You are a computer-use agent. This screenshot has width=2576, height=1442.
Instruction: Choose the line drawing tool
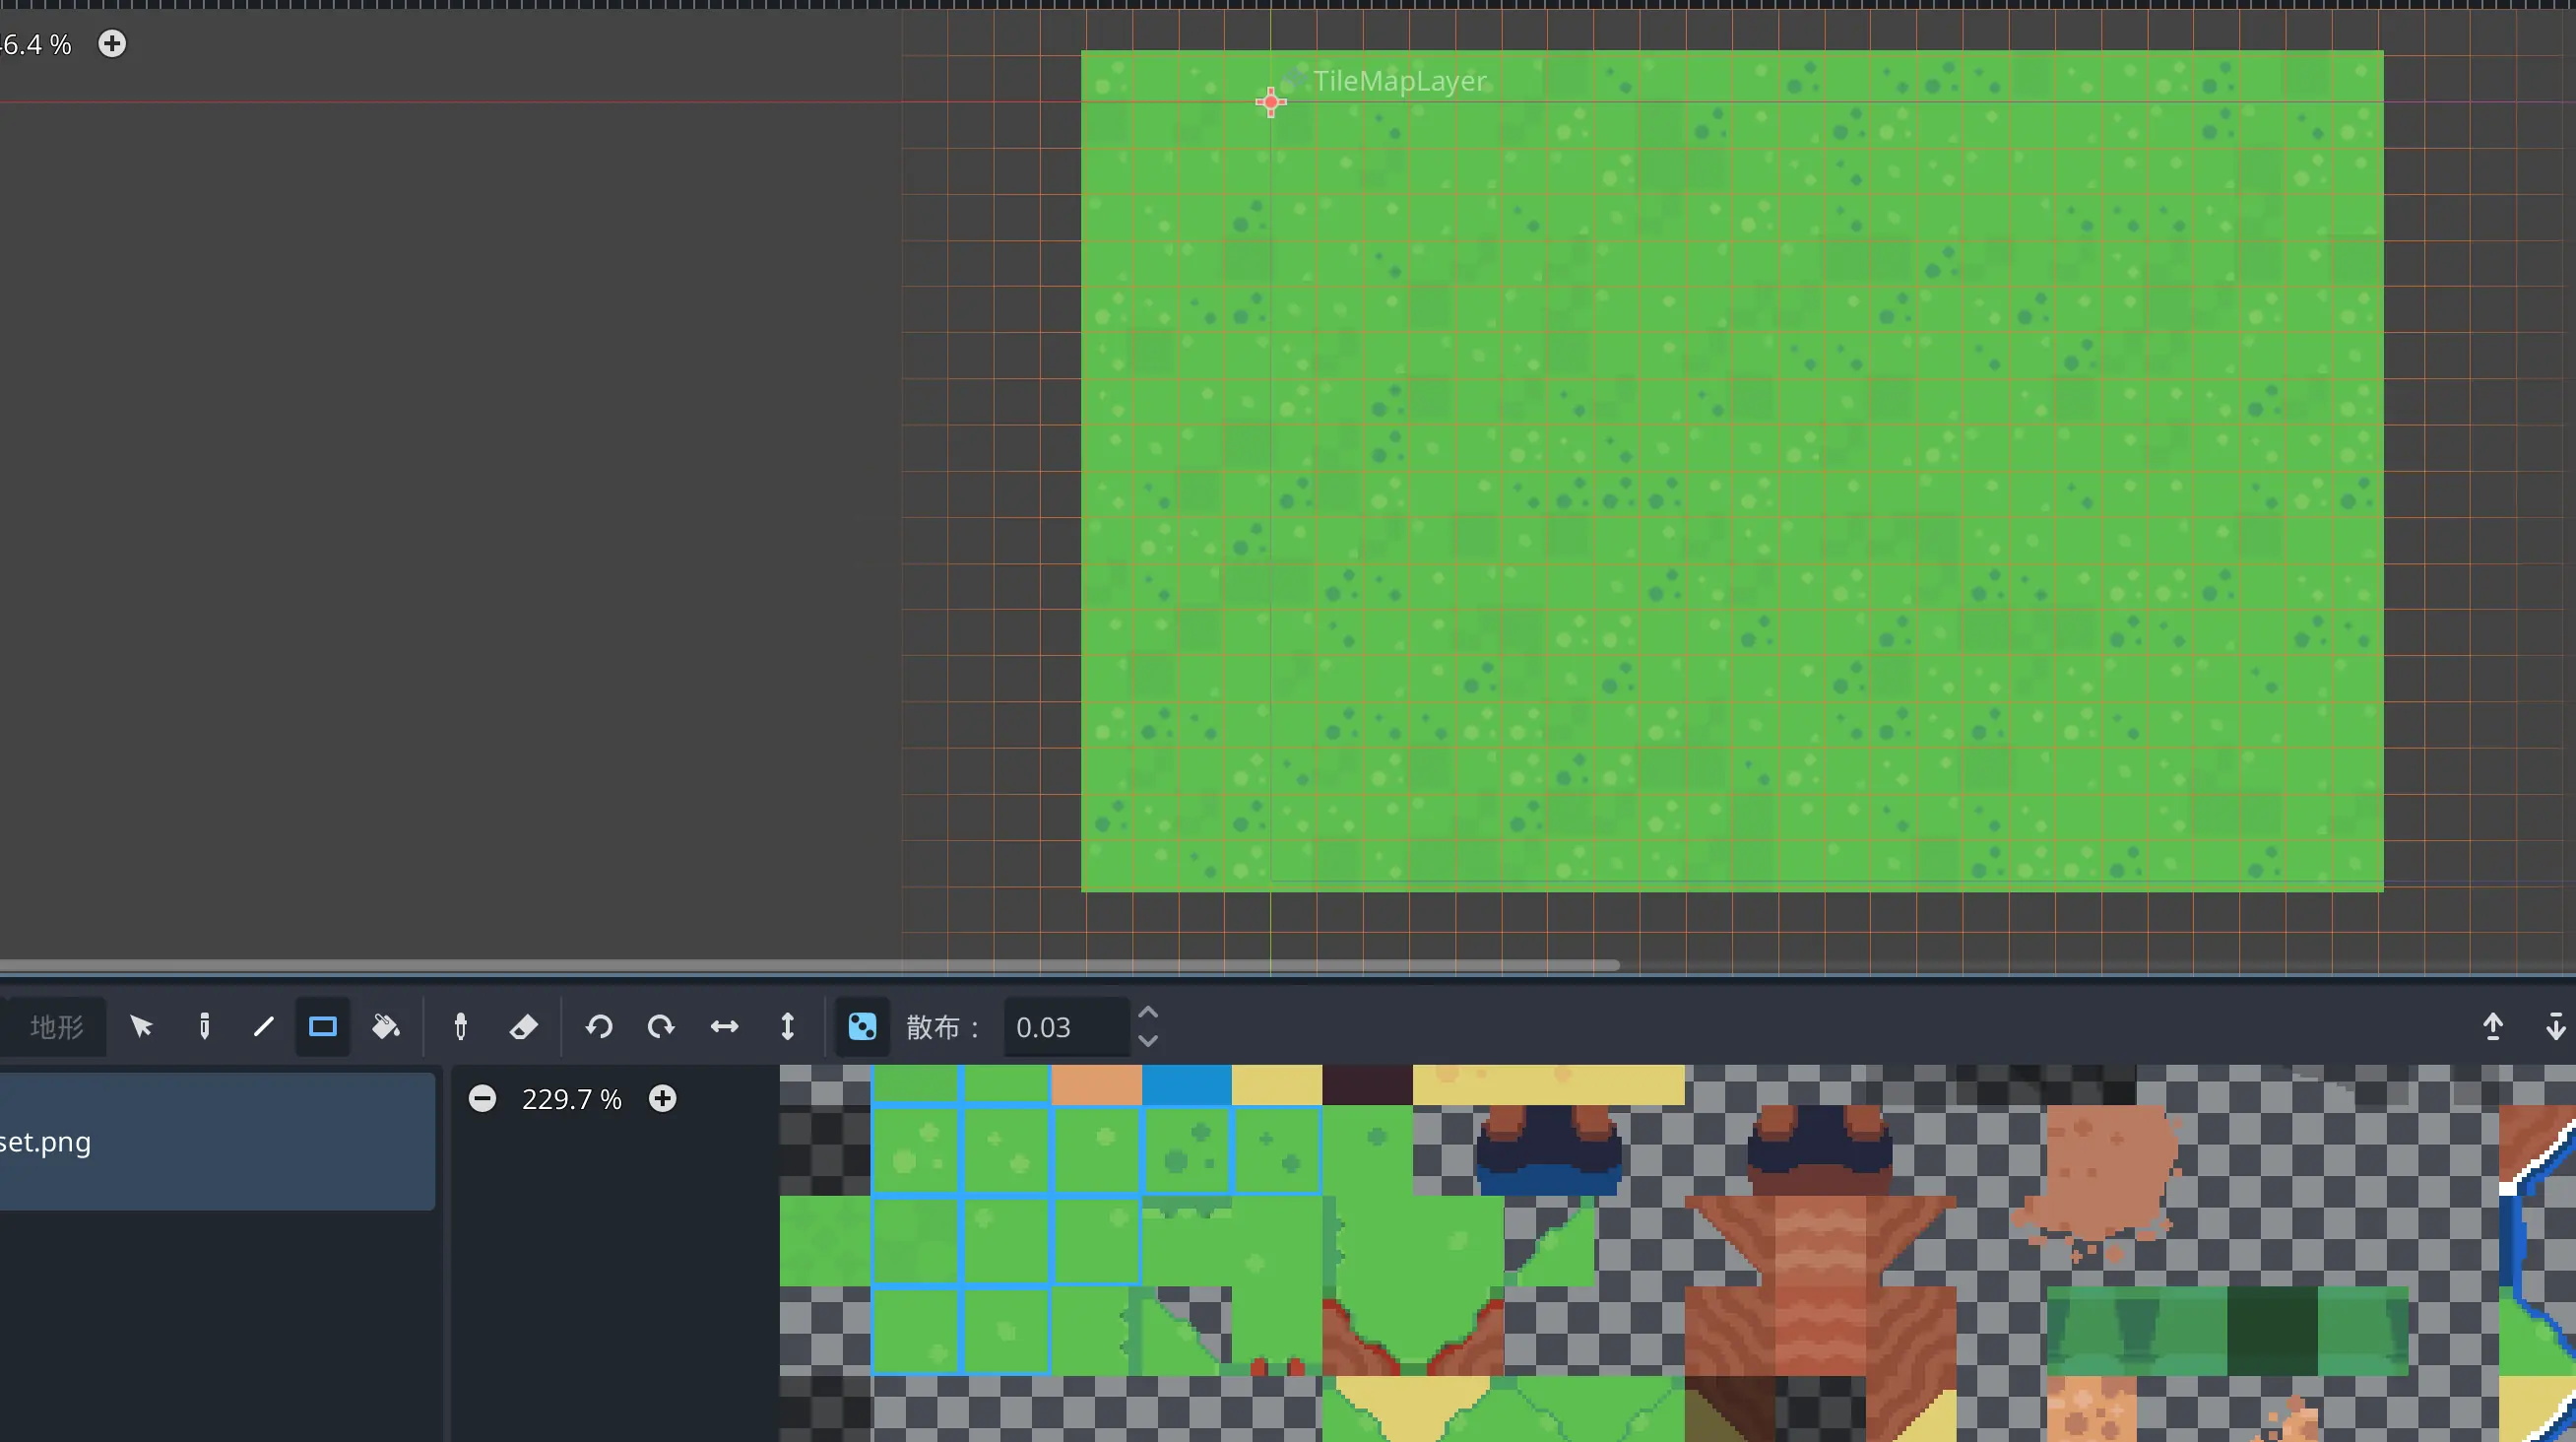[264, 1026]
